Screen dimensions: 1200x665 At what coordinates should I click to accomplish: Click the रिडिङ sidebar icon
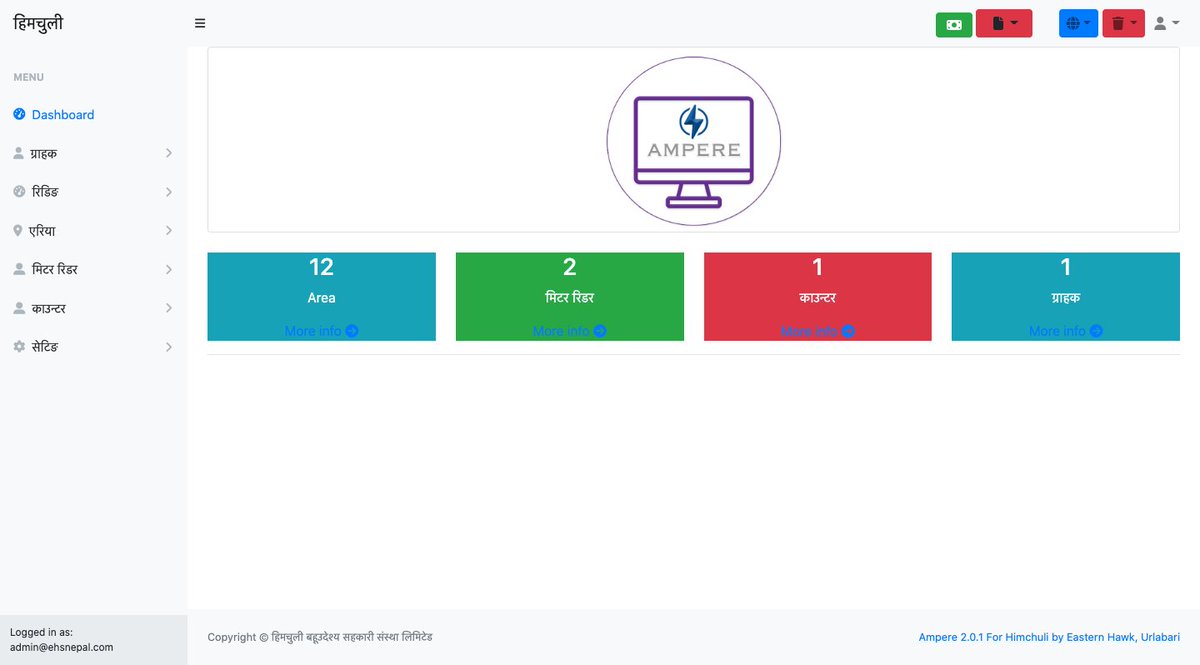coord(19,191)
